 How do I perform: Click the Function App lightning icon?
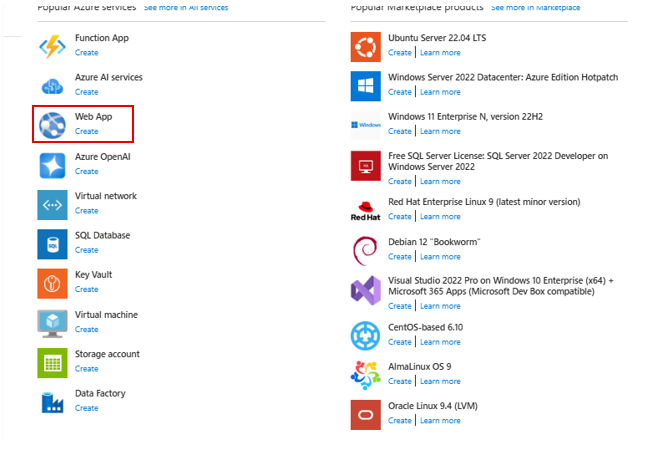(x=52, y=46)
